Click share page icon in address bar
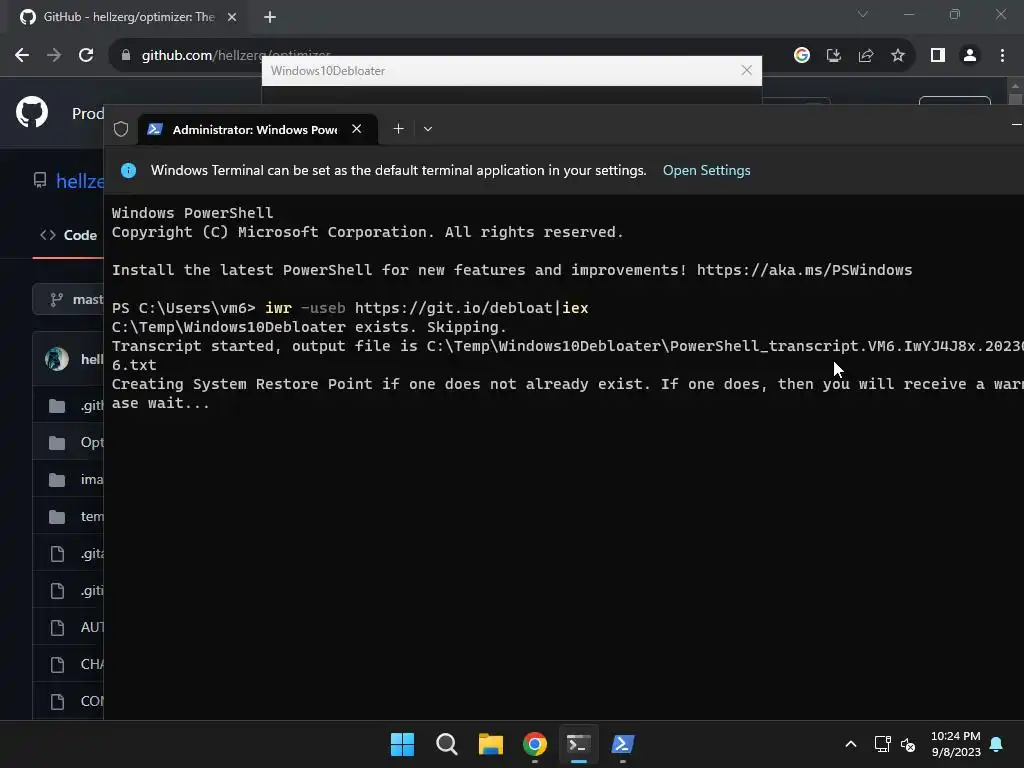This screenshot has width=1024, height=768. tap(866, 56)
